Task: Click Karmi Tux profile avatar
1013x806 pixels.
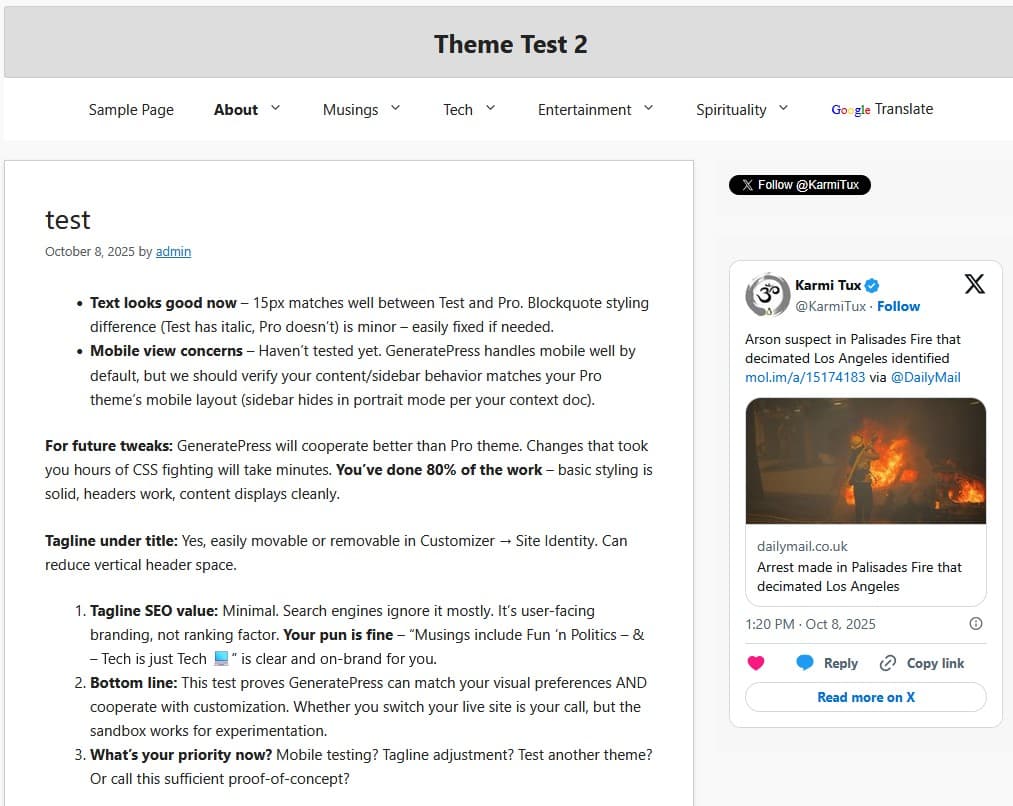Action: [767, 295]
